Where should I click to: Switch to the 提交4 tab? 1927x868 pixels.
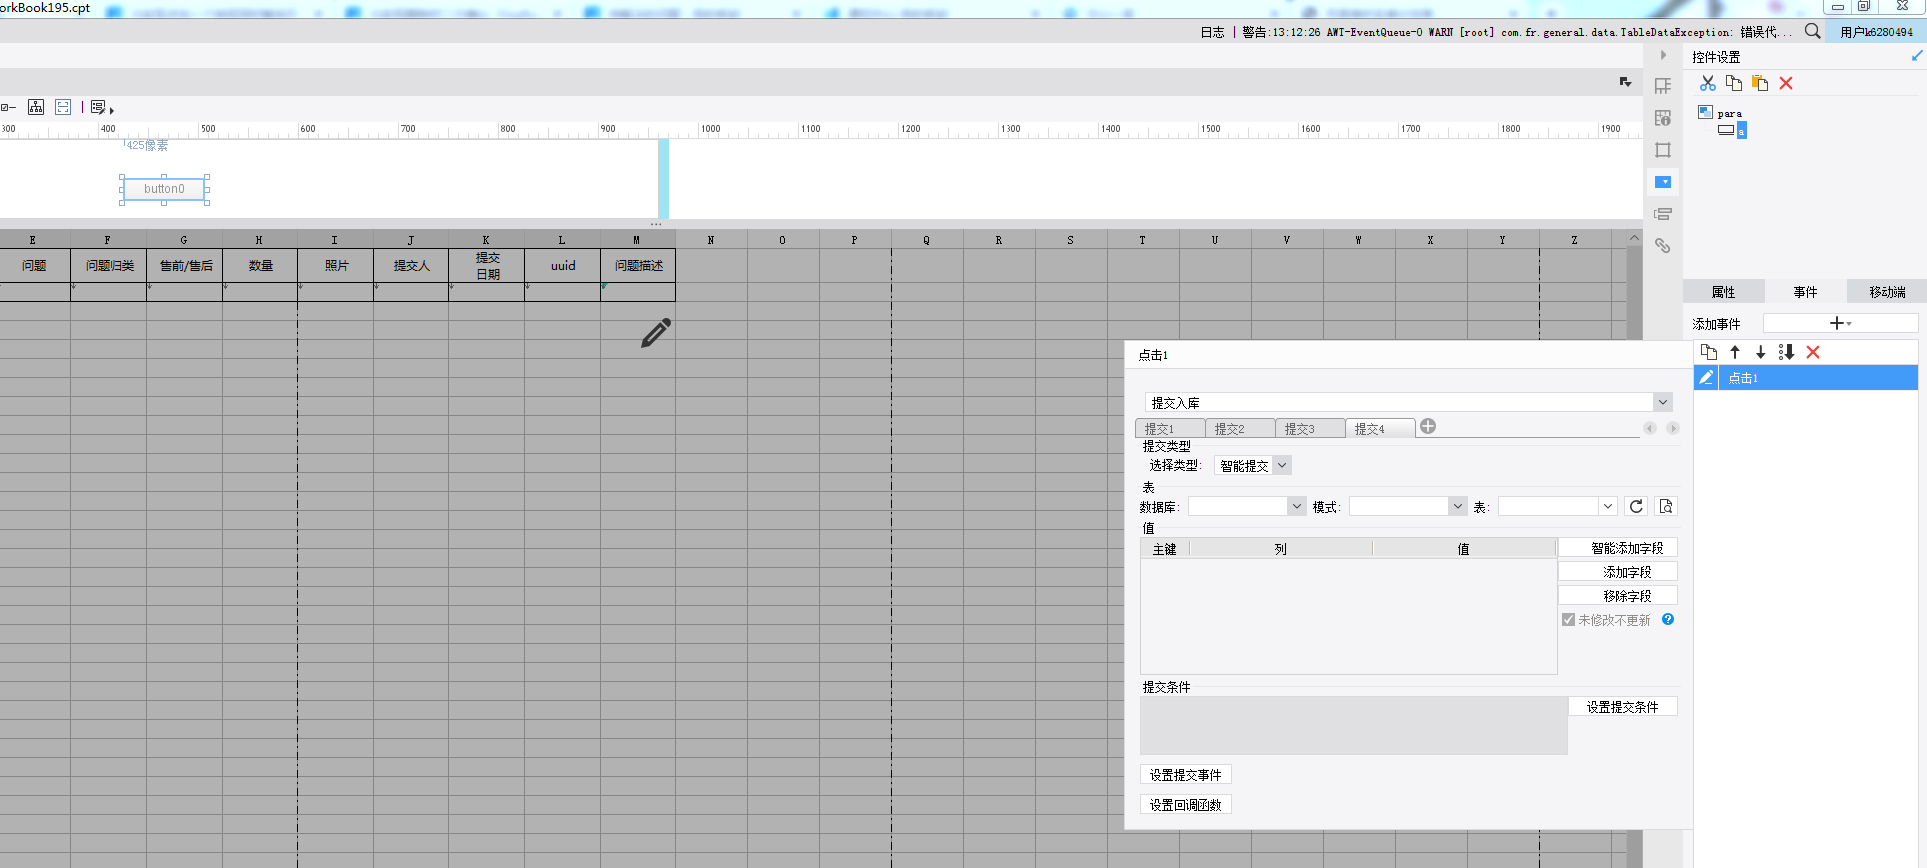tap(1380, 429)
